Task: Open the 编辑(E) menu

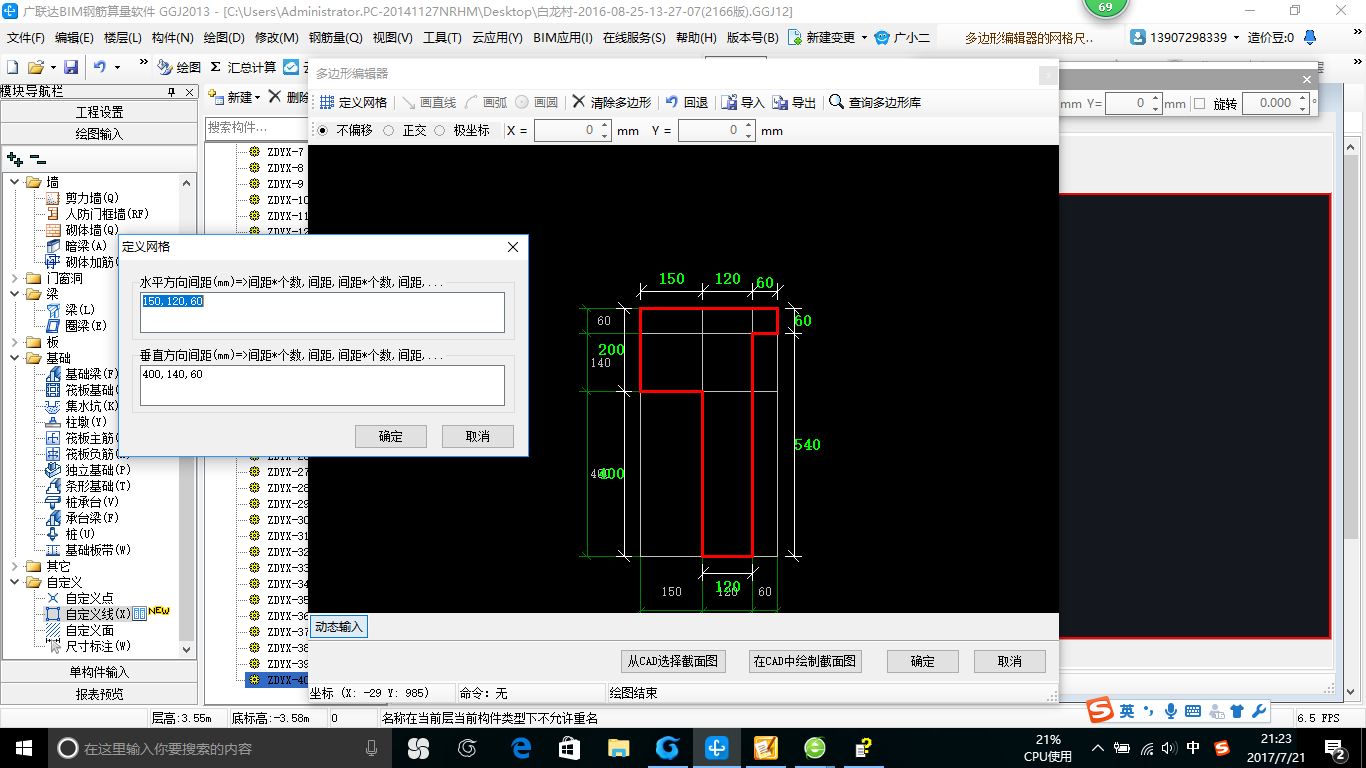Action: coord(74,38)
